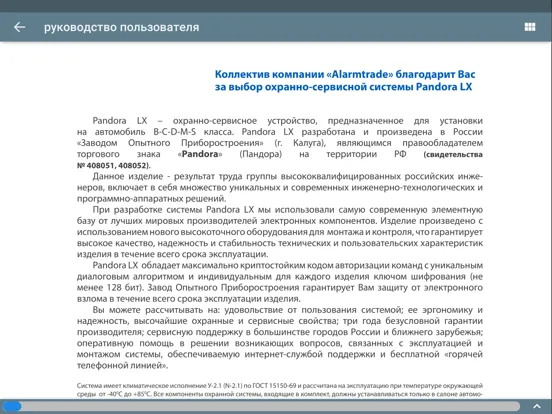Click the bold word «Pandora» in the first paragraph
Viewport: 552px width, 414px height.
point(200,154)
